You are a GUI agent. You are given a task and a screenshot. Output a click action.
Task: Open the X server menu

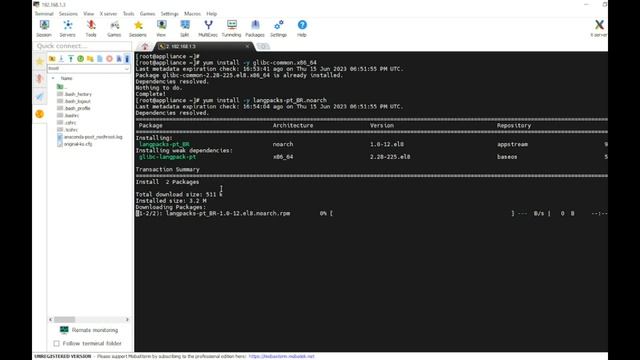coord(108,13)
